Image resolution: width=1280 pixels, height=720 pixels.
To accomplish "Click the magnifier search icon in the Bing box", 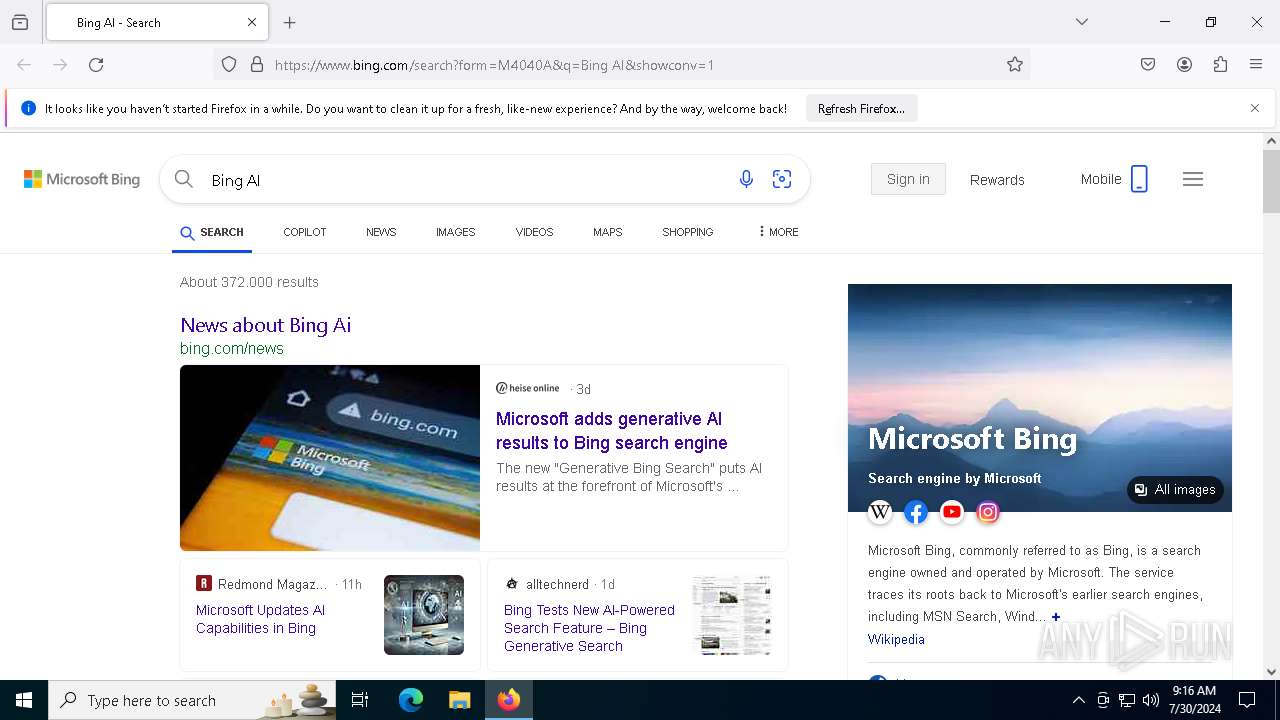I will point(184,179).
